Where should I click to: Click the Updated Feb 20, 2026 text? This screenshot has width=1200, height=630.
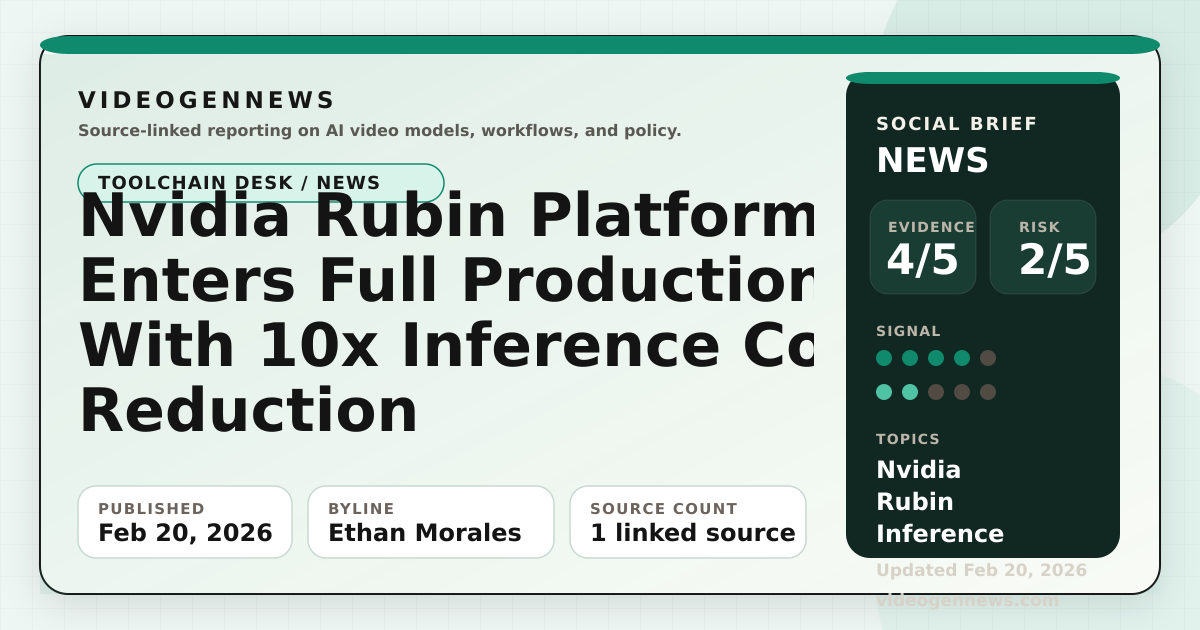coord(981,570)
